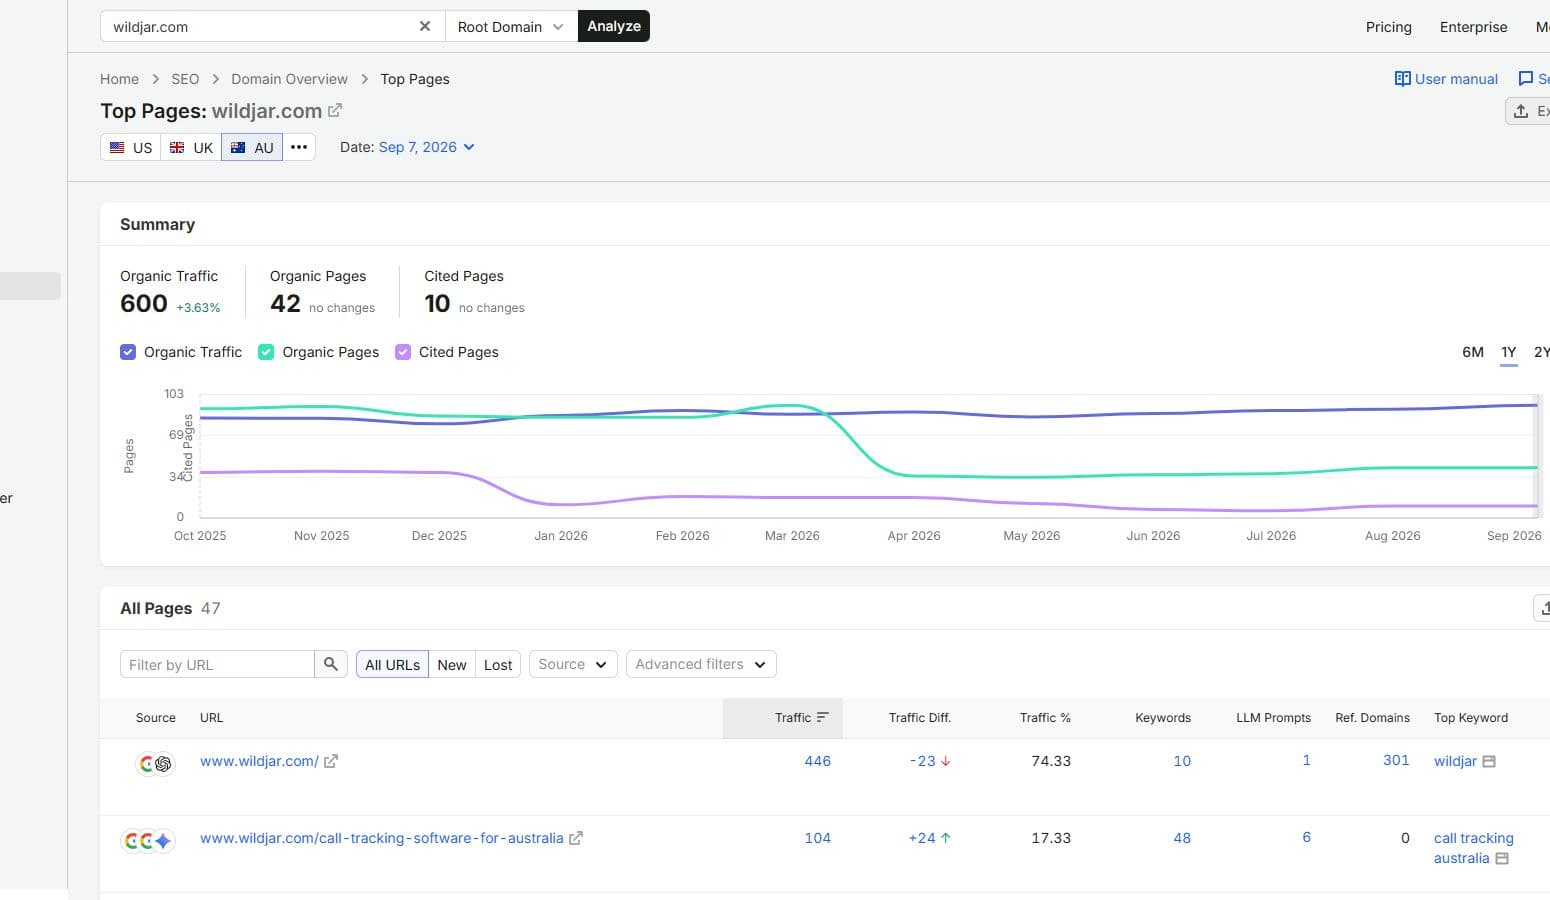Open keywords count 10

1182,761
